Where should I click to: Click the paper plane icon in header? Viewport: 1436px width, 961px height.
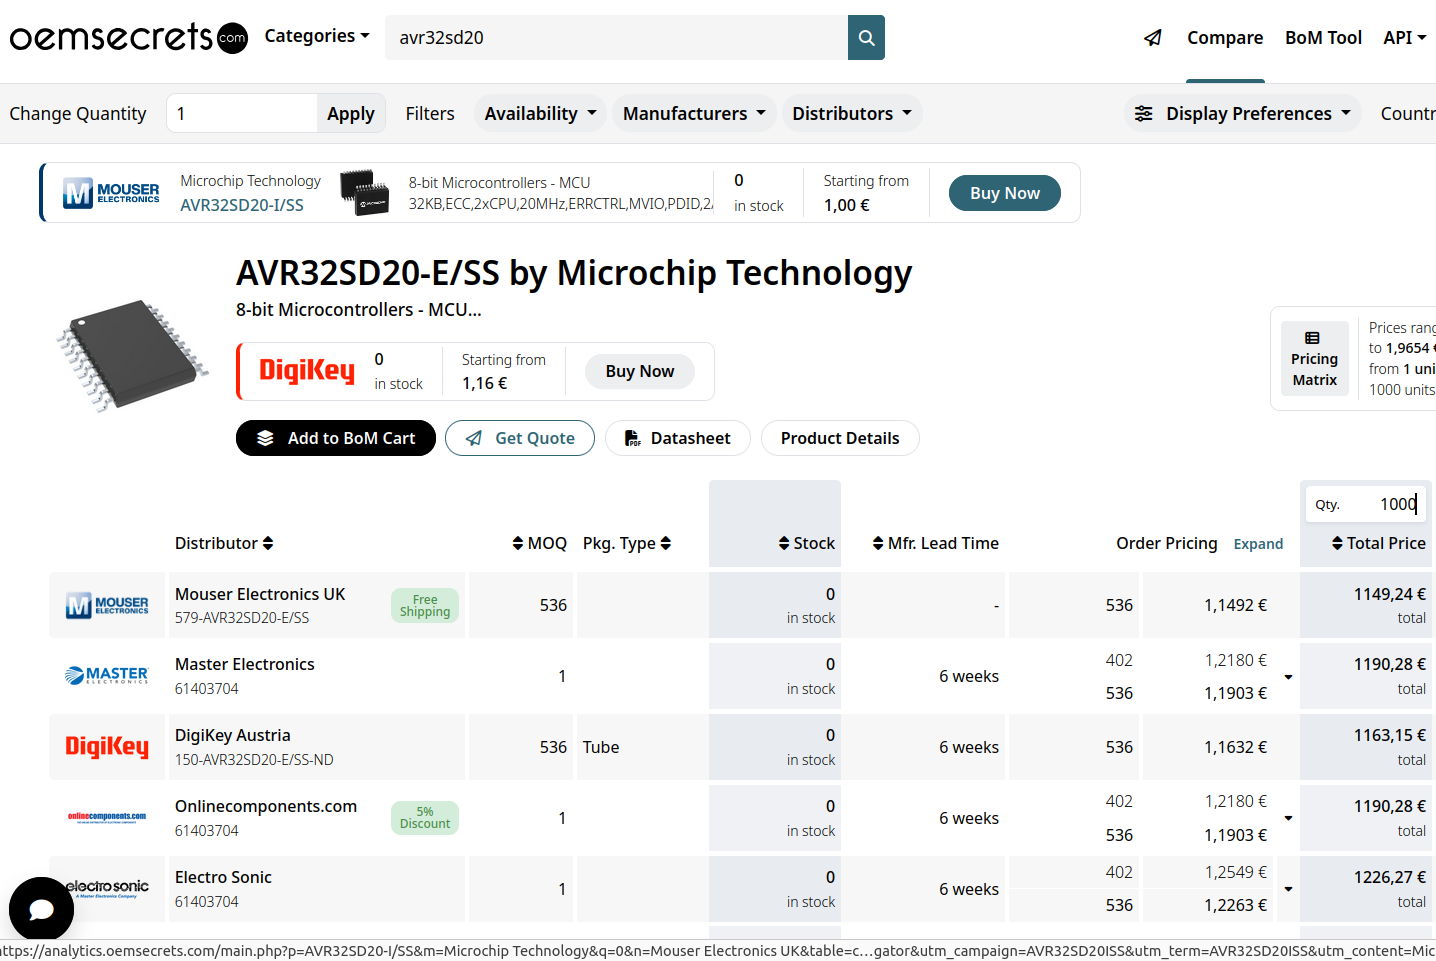1153,38
